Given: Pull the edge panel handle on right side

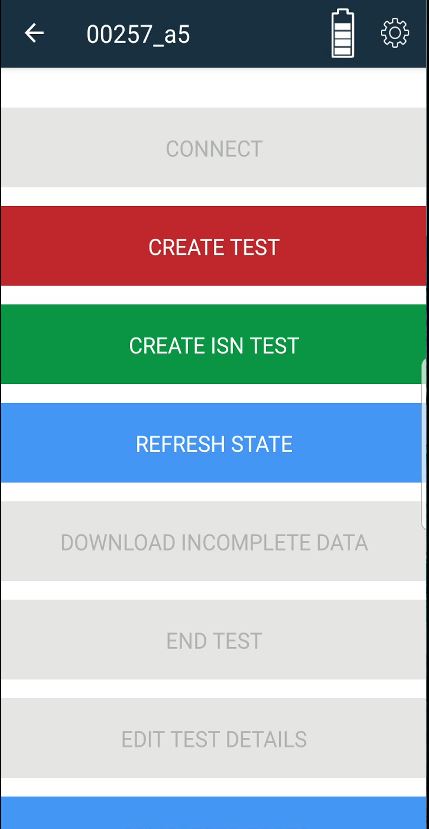Looking at the screenshot, I should (425, 443).
